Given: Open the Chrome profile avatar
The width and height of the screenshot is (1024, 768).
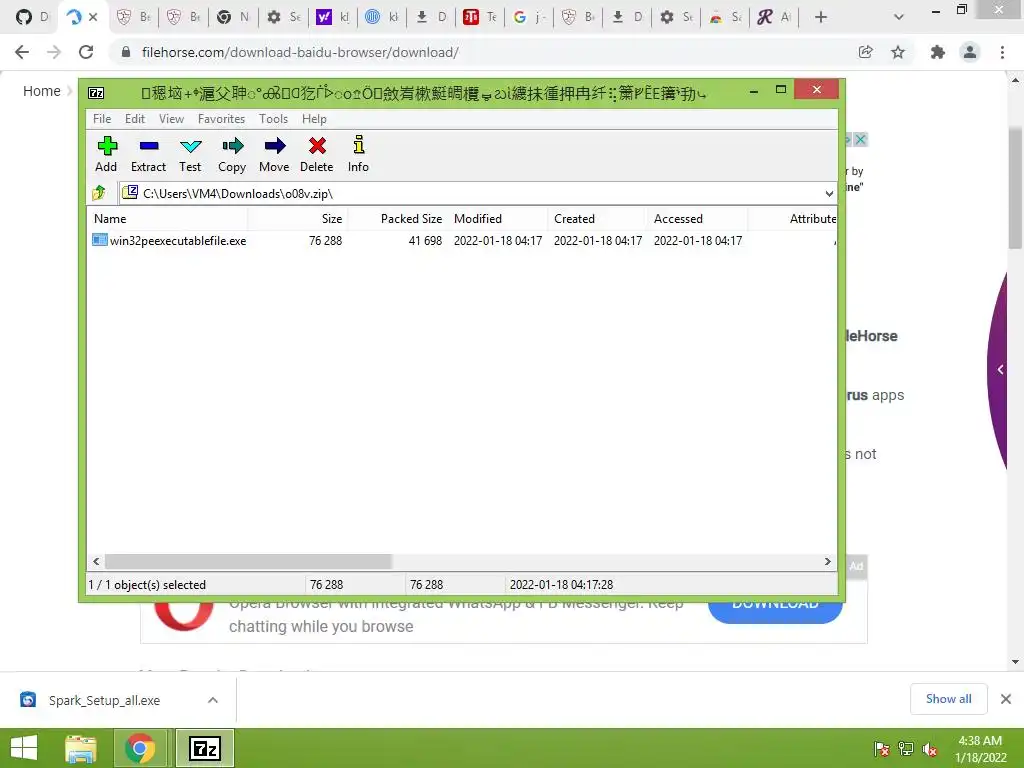Looking at the screenshot, I should coord(970,52).
